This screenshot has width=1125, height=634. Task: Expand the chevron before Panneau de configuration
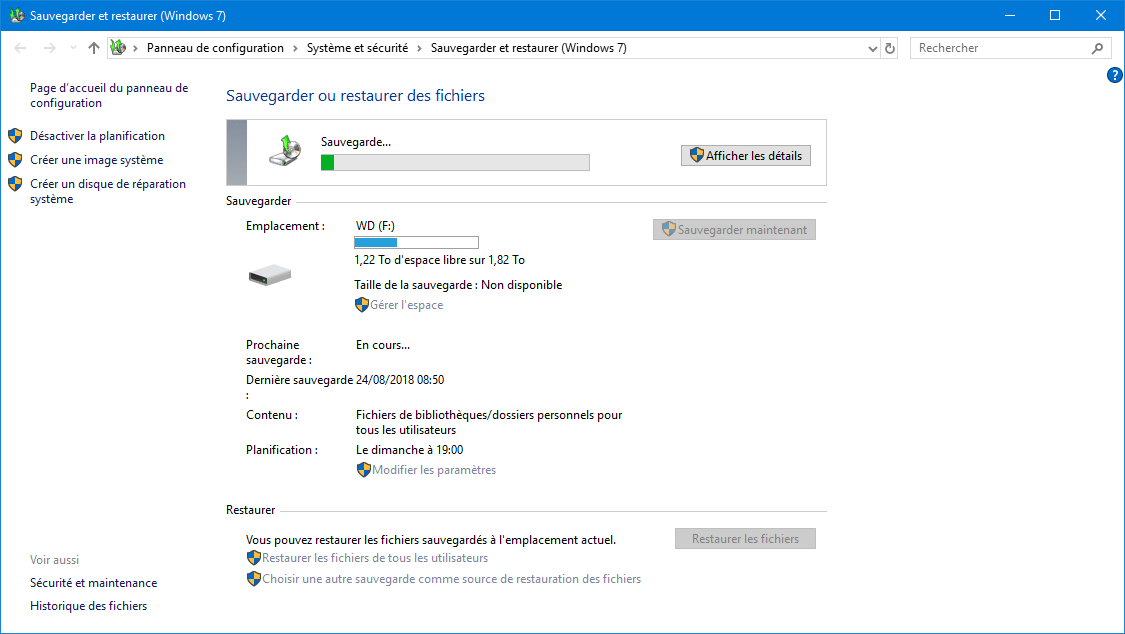[135, 49]
